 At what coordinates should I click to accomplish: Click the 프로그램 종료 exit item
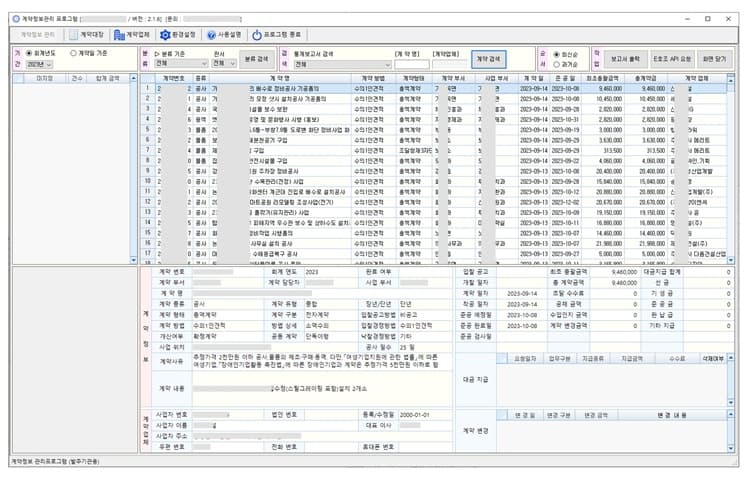click(x=277, y=35)
